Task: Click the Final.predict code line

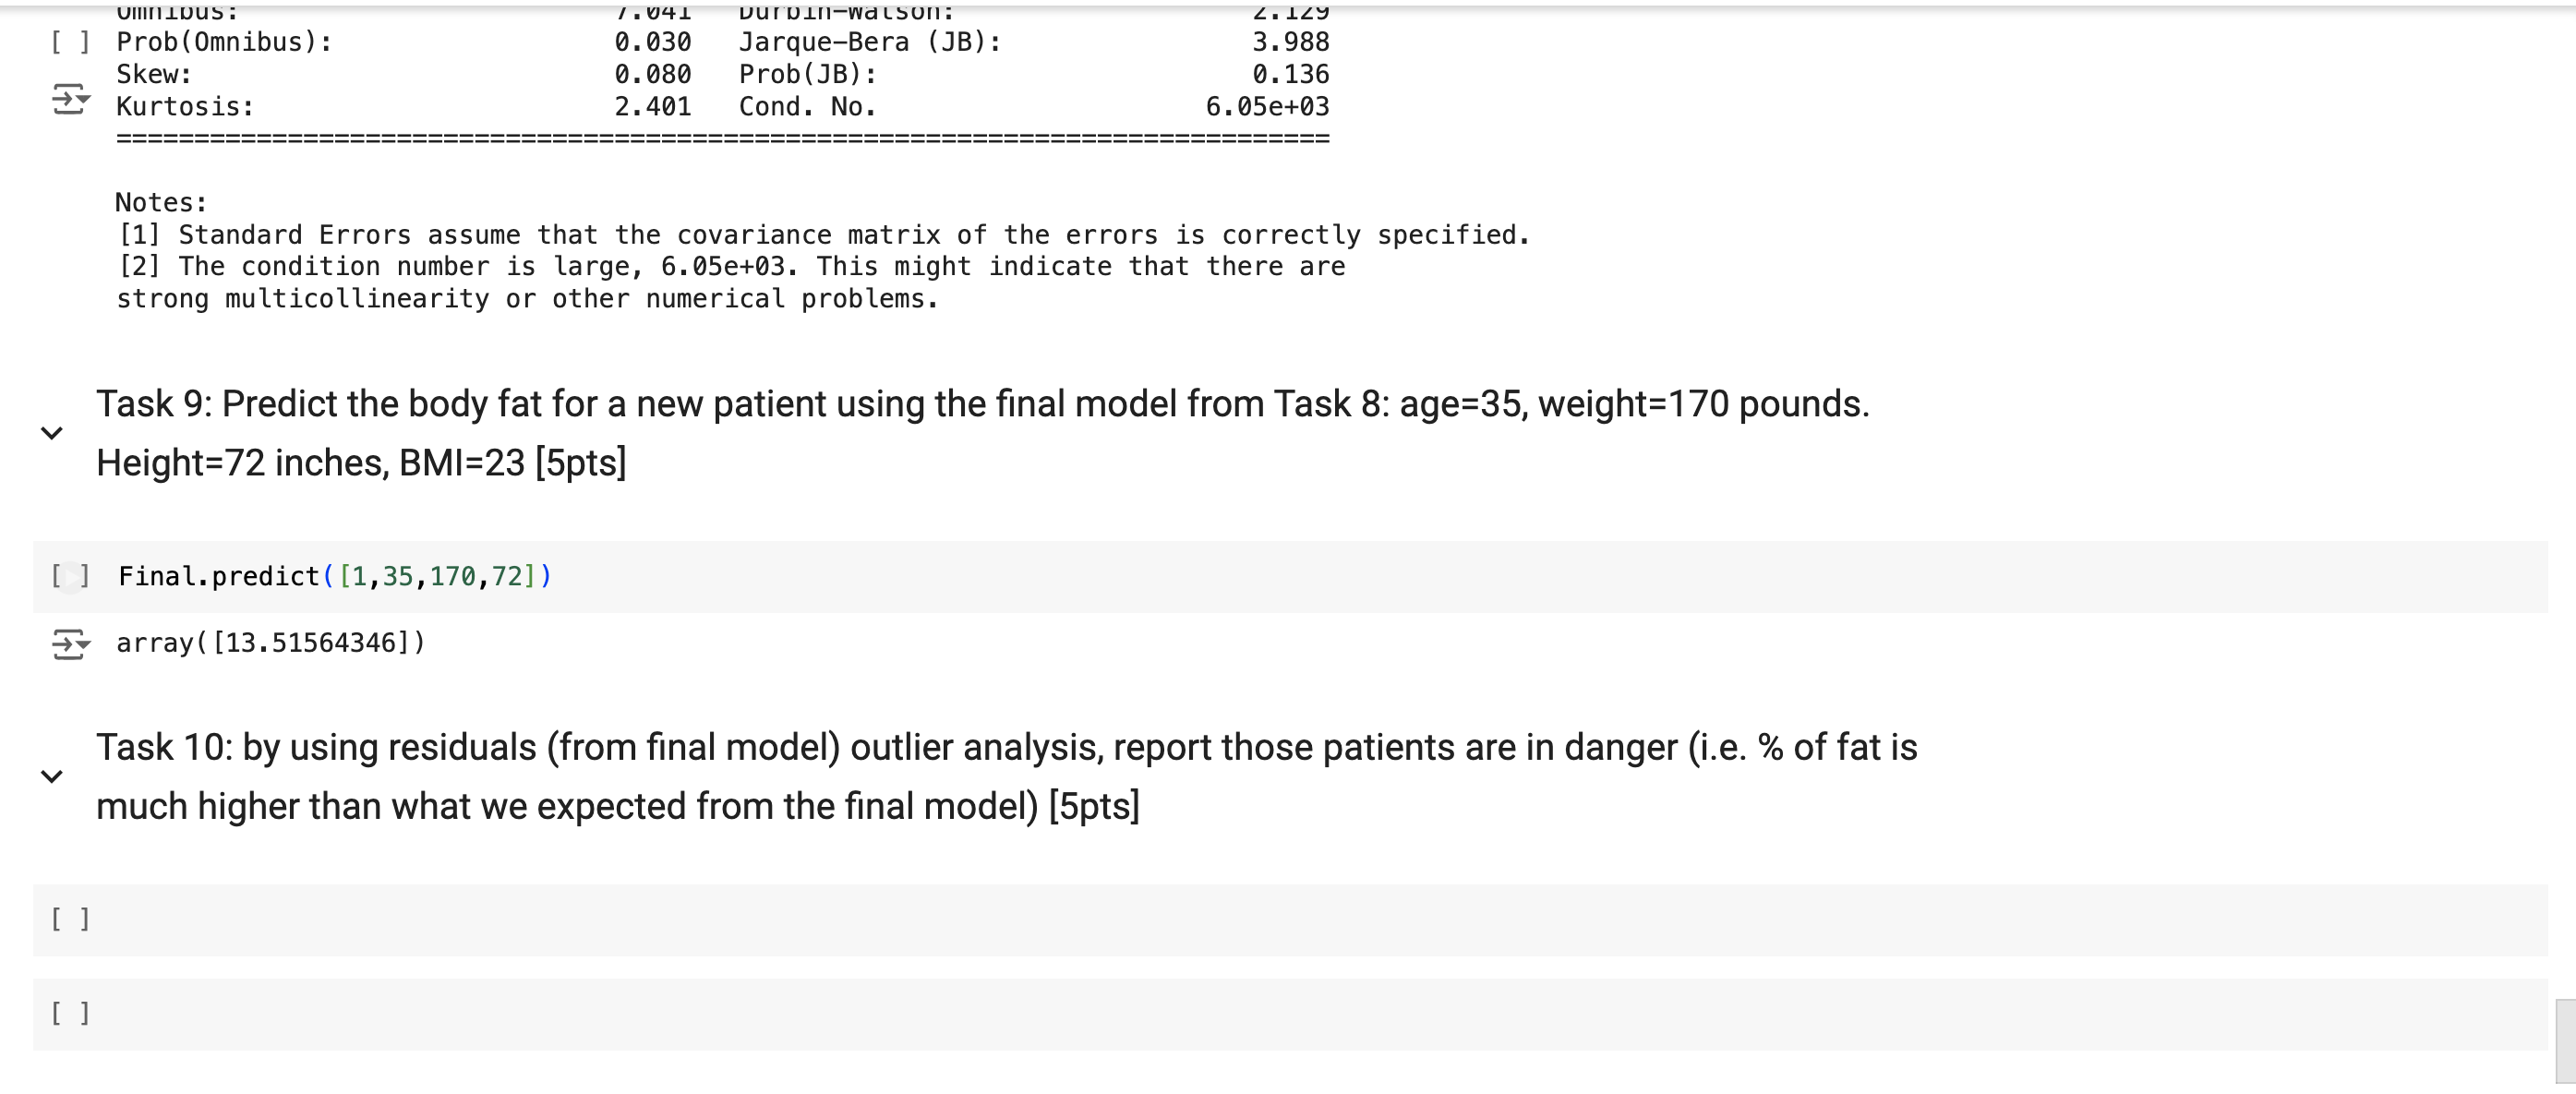Action: pyautogui.click(x=333, y=575)
